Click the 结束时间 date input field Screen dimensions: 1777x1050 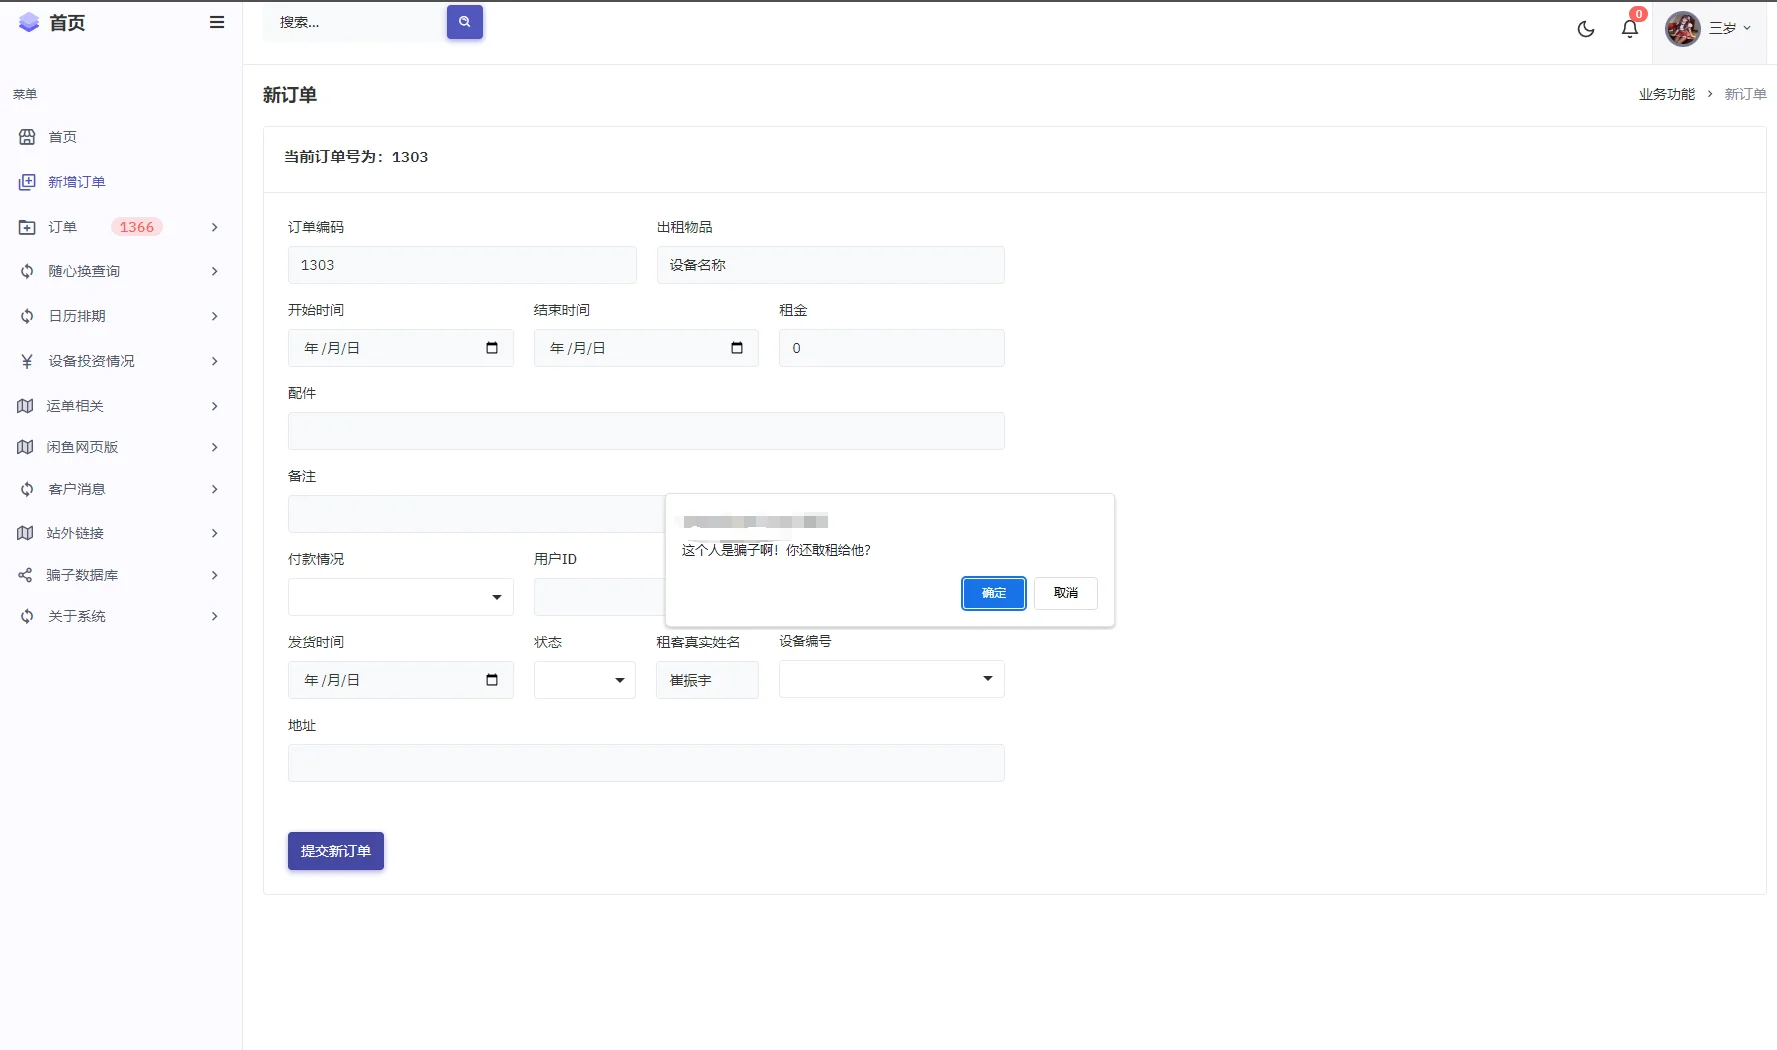646,348
